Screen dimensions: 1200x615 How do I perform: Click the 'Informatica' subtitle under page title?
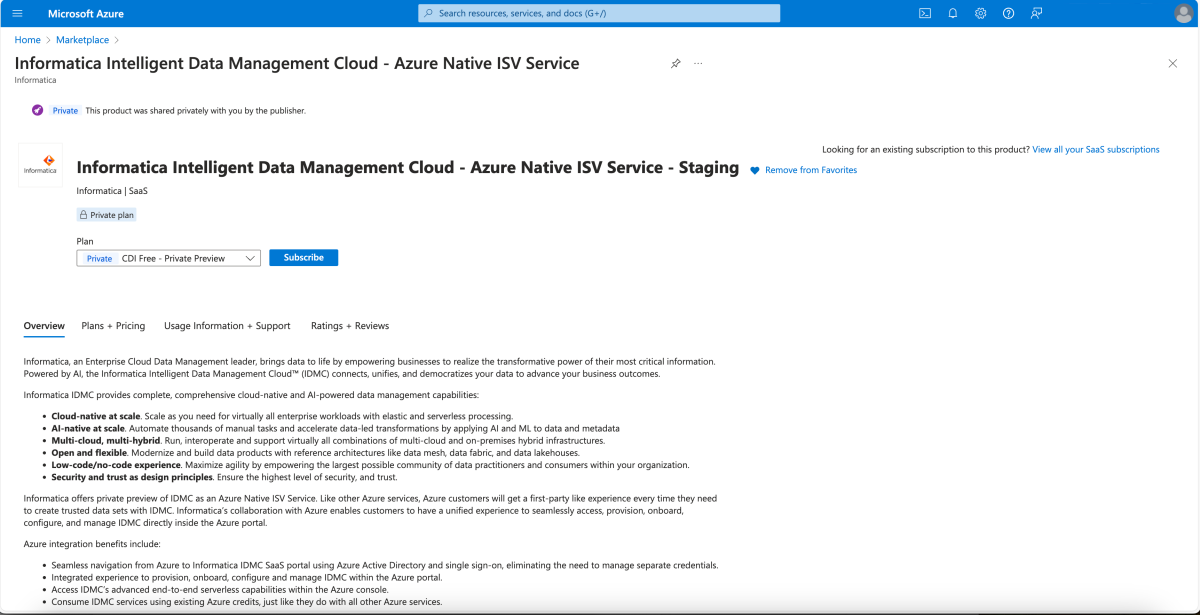tap(35, 80)
